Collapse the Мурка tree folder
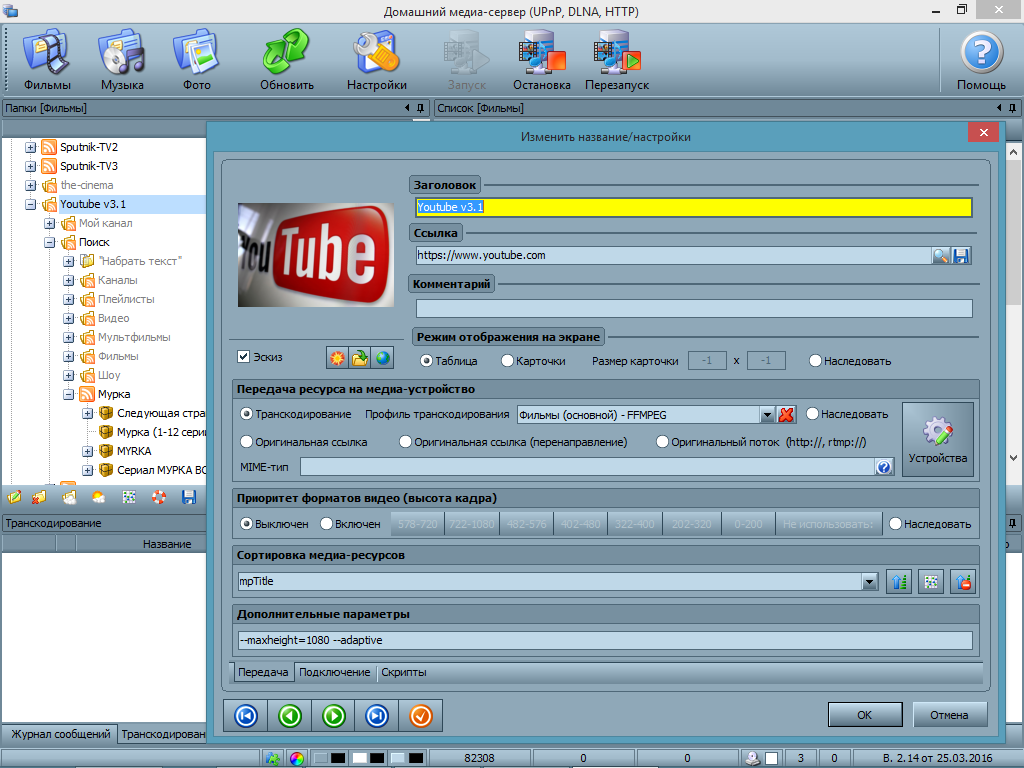The image size is (1024, 768). coord(69,394)
